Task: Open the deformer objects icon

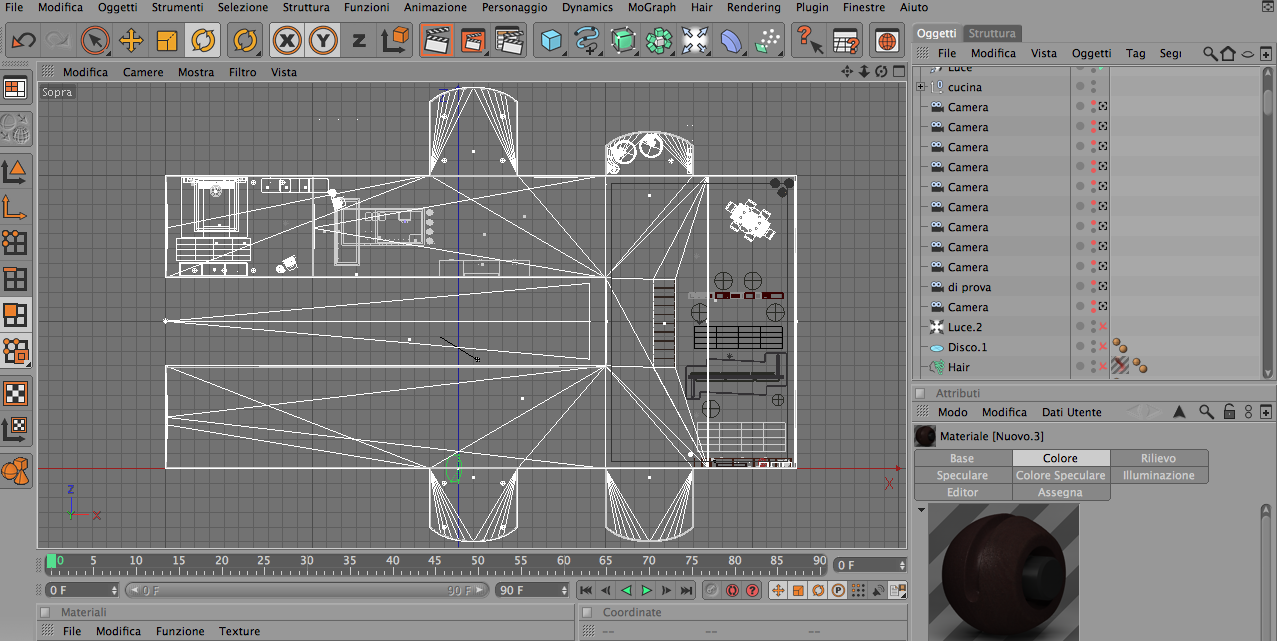Action: [x=731, y=41]
